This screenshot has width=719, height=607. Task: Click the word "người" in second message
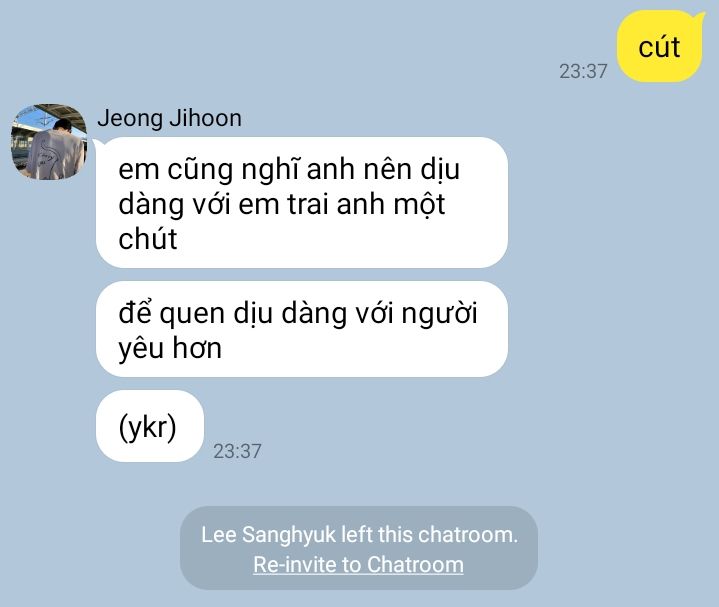point(439,315)
